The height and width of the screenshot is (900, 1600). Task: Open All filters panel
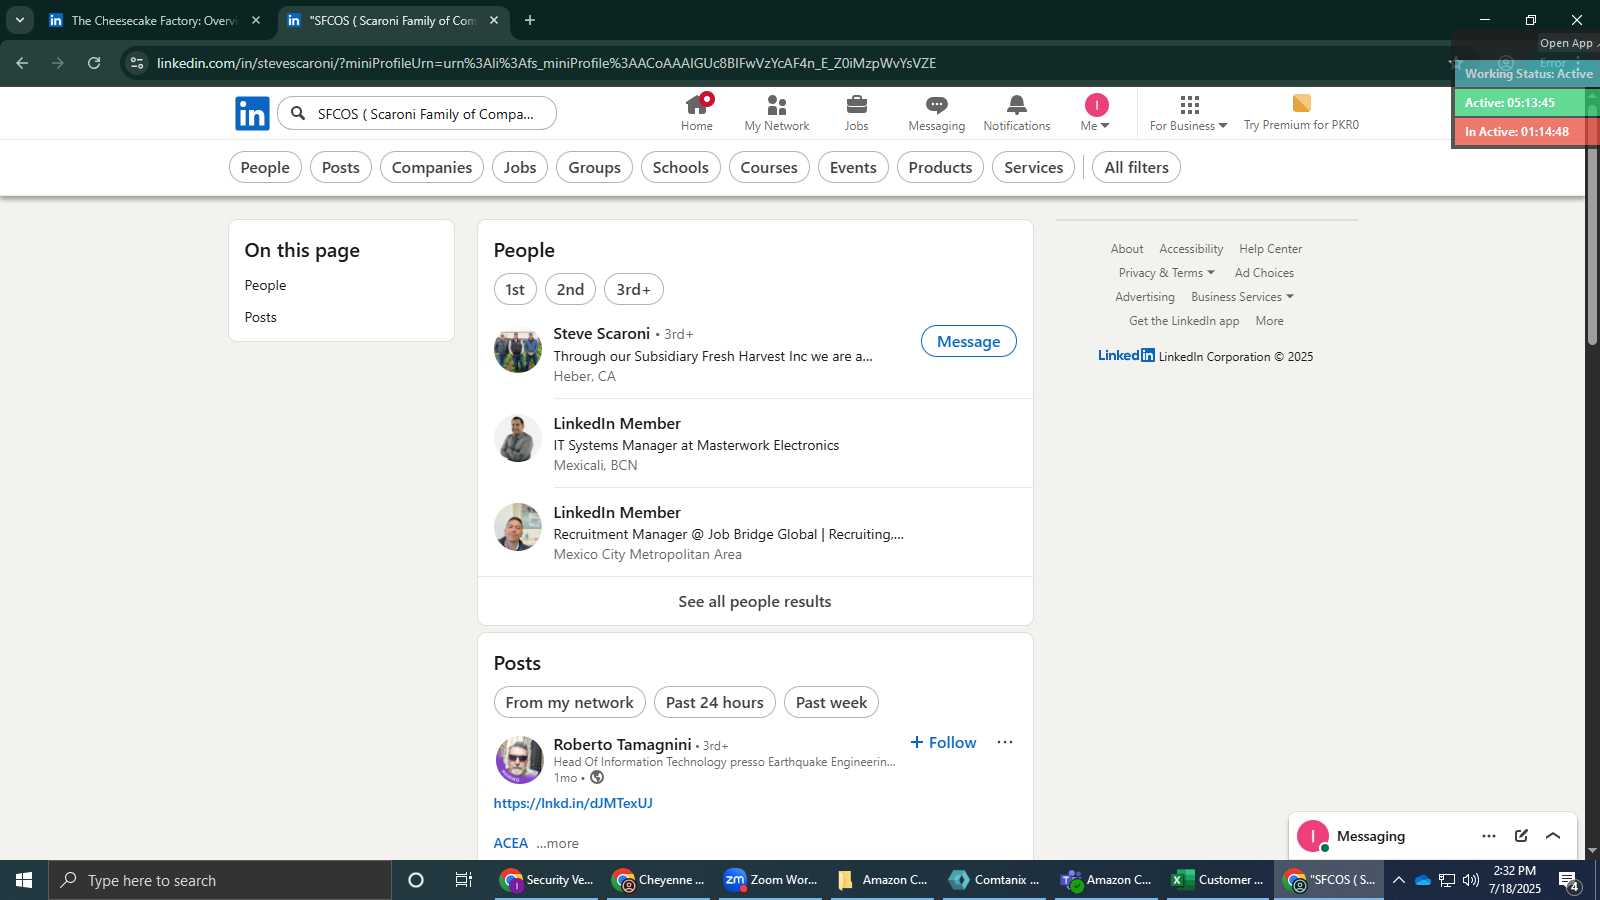pos(1136,167)
